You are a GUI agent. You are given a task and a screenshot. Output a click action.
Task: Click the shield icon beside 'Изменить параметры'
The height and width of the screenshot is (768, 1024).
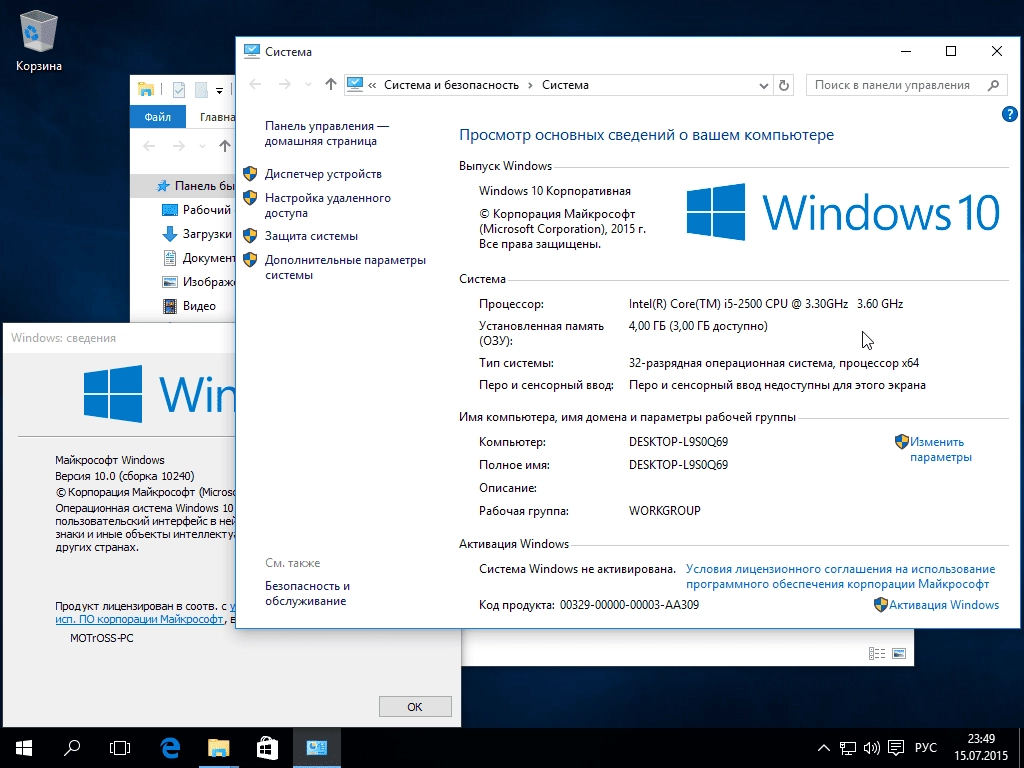click(901, 442)
